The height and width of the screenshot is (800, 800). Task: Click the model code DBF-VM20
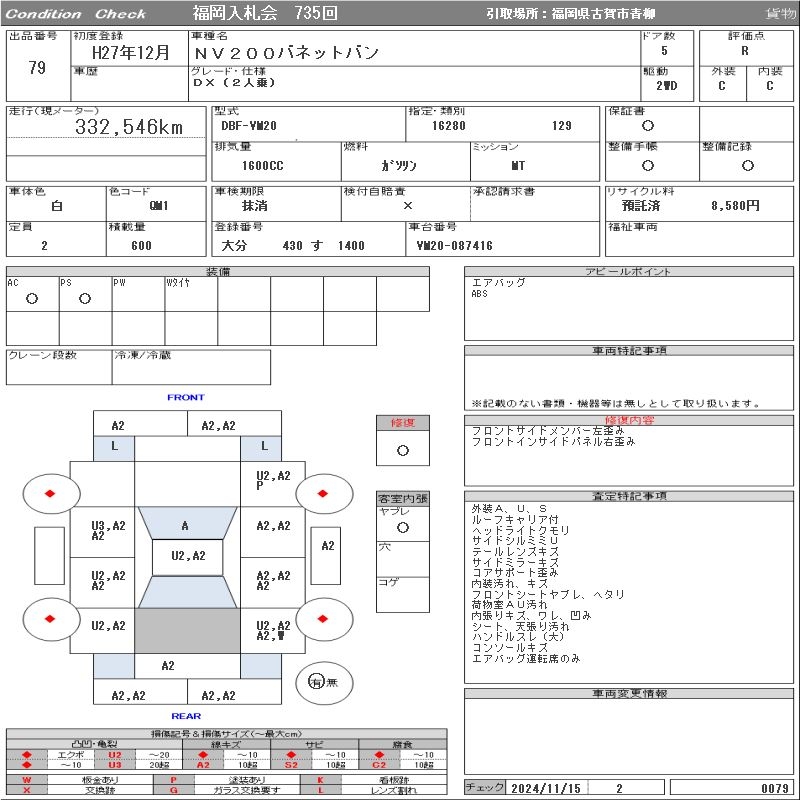[249, 126]
